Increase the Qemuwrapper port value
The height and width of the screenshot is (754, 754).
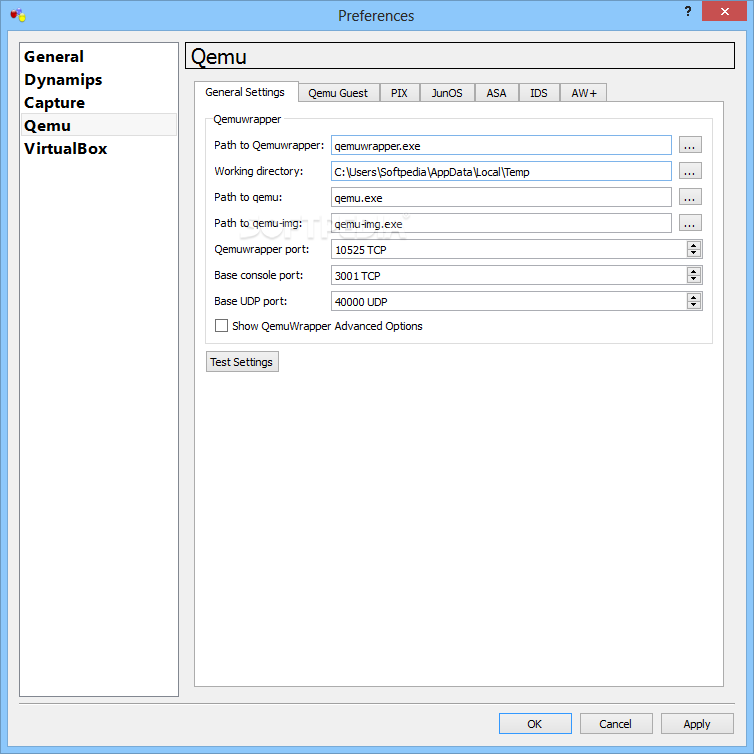click(693, 245)
